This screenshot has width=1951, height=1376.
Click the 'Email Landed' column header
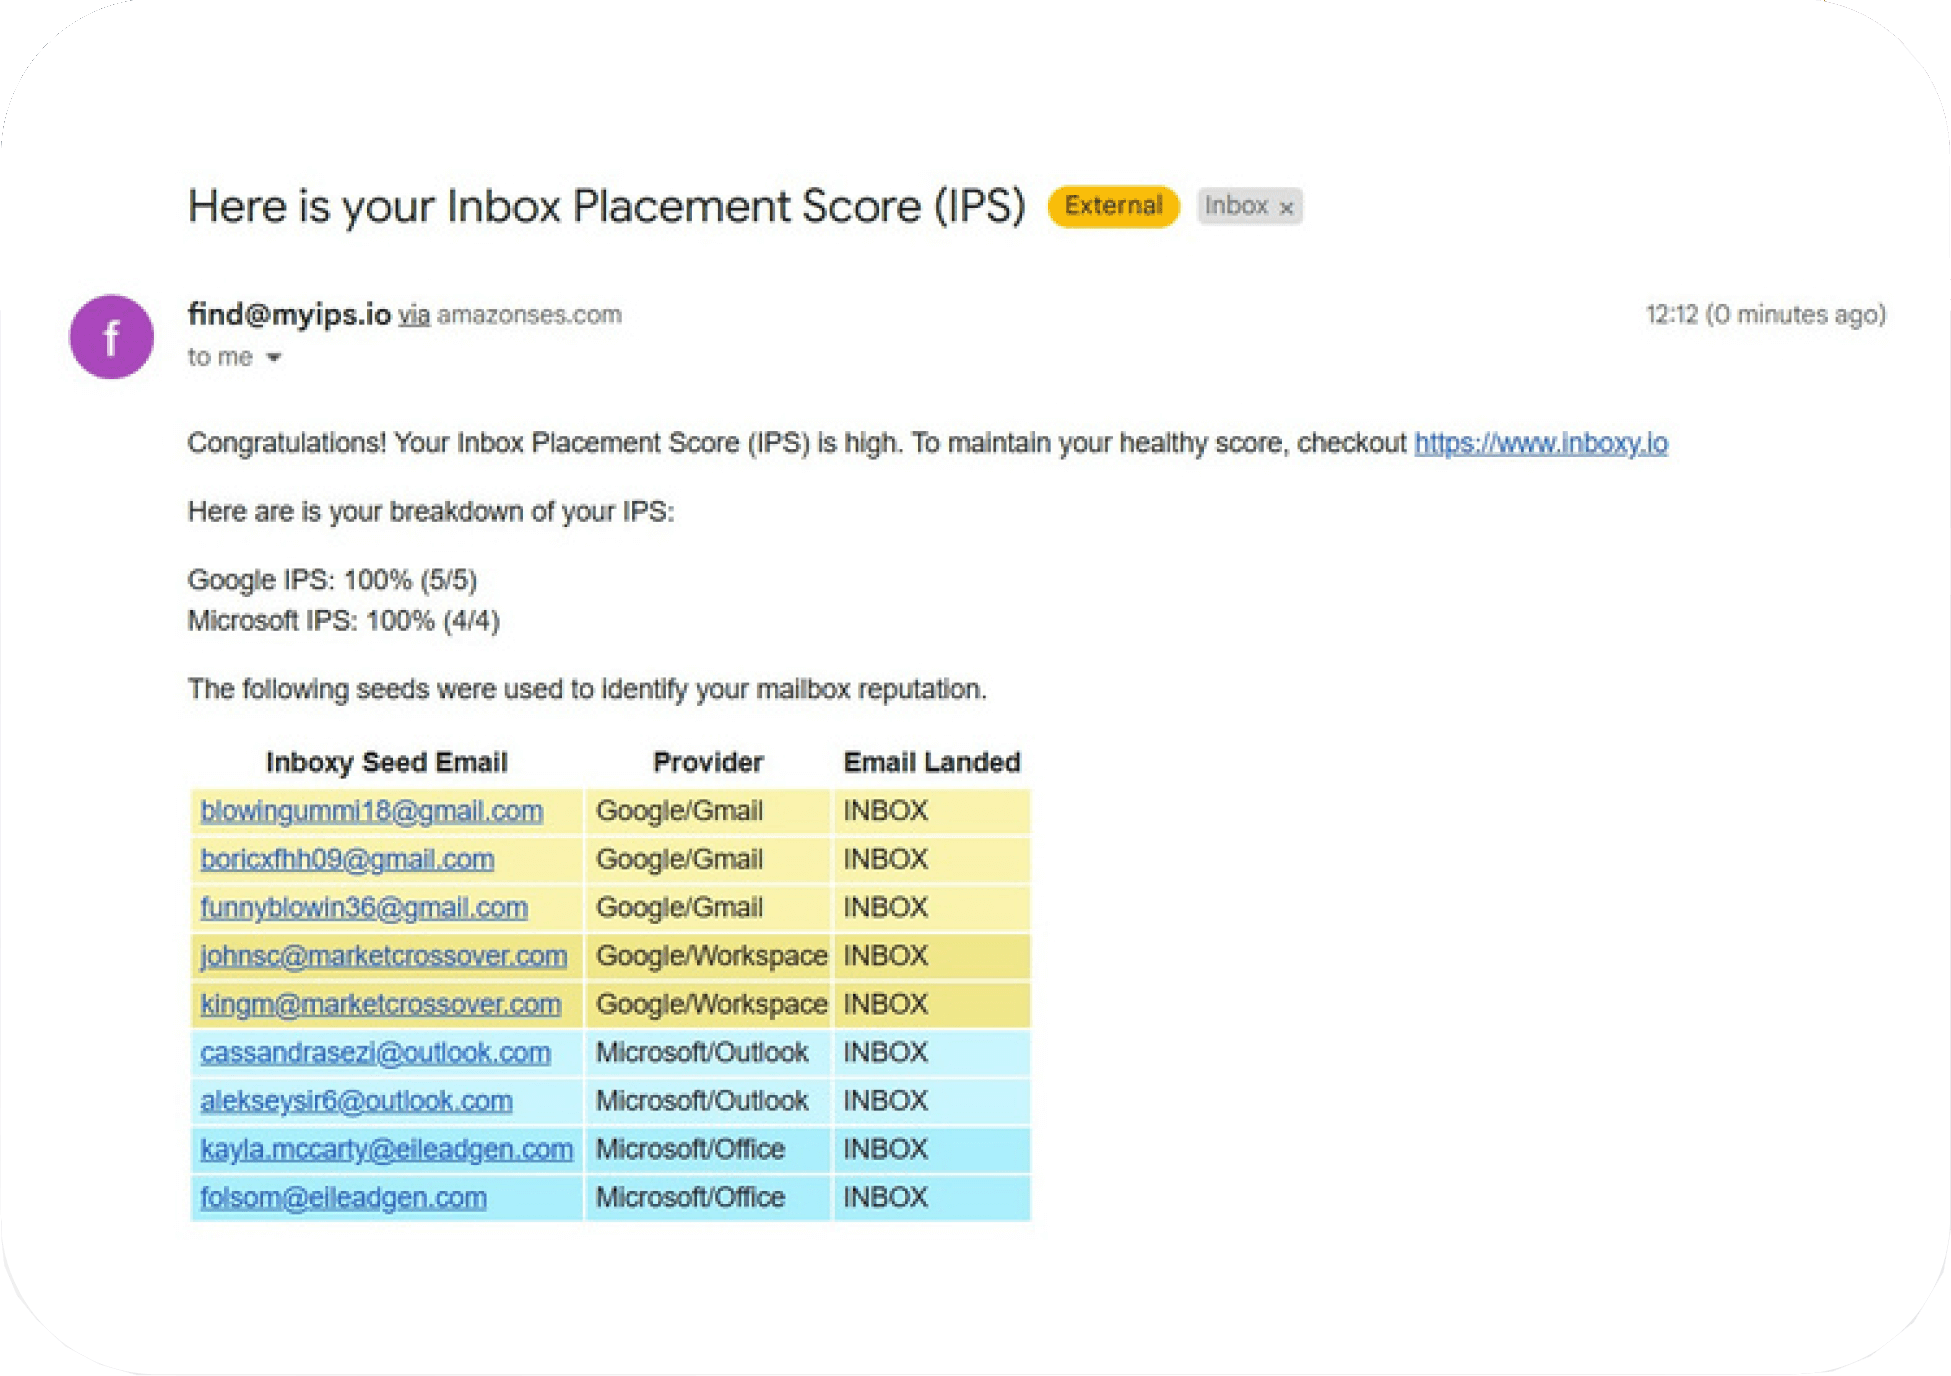point(931,762)
